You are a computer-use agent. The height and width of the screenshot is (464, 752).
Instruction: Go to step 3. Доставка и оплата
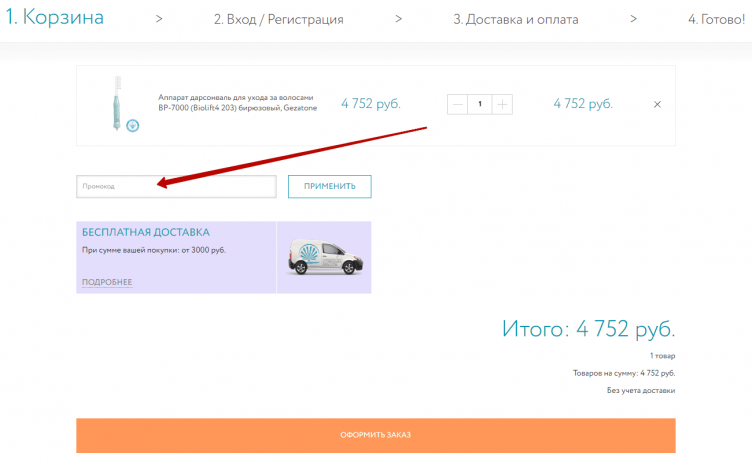516,20
